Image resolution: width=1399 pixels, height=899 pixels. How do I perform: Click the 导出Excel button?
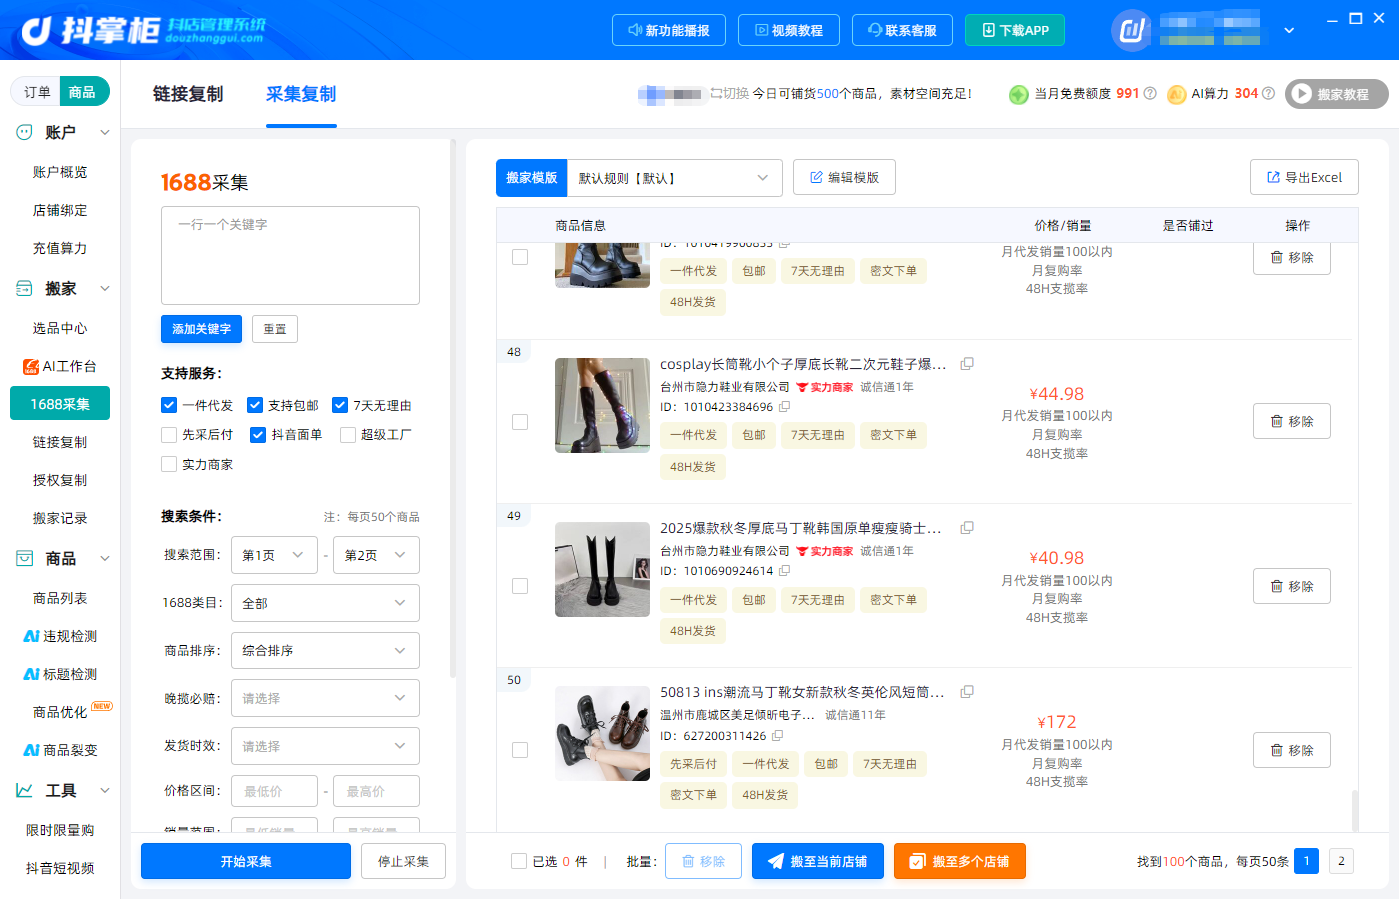click(x=1304, y=177)
